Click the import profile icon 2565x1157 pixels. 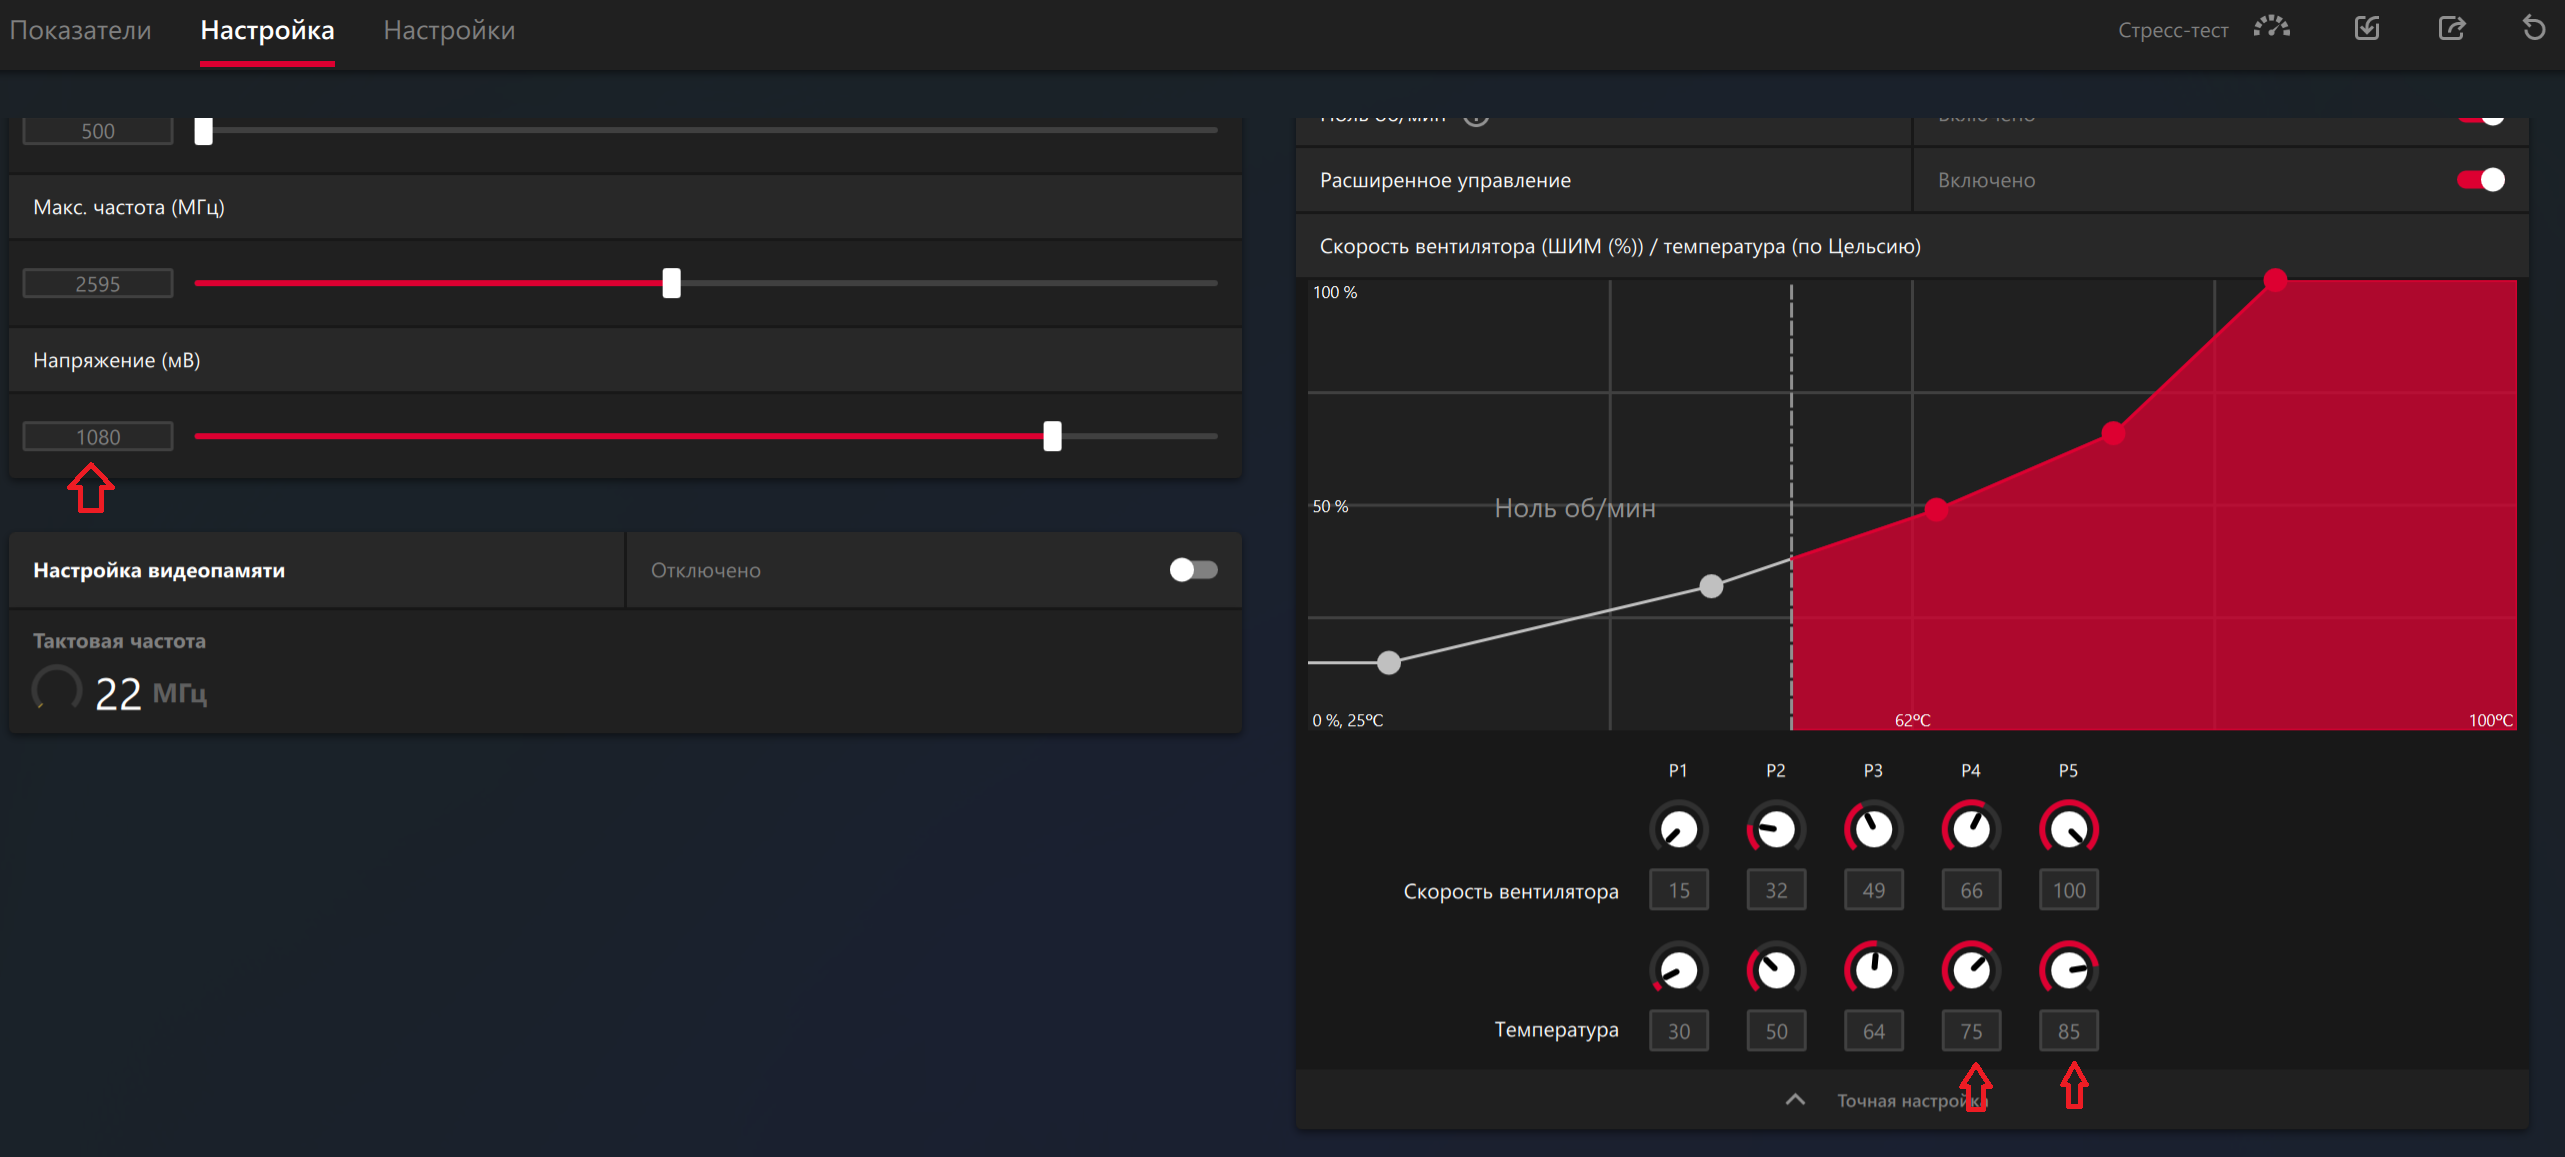(x=2366, y=28)
